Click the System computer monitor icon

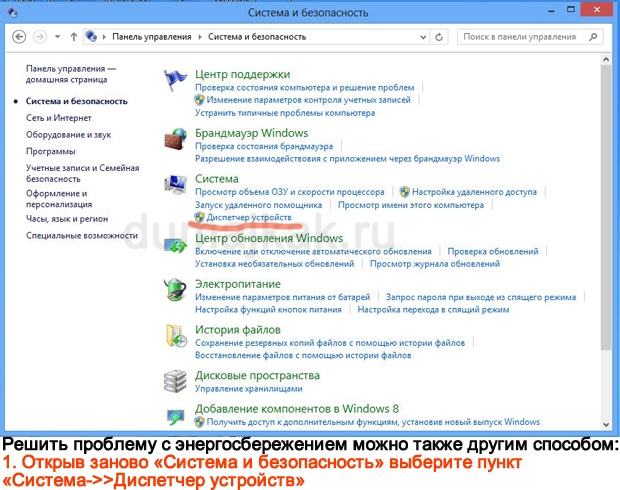175,185
